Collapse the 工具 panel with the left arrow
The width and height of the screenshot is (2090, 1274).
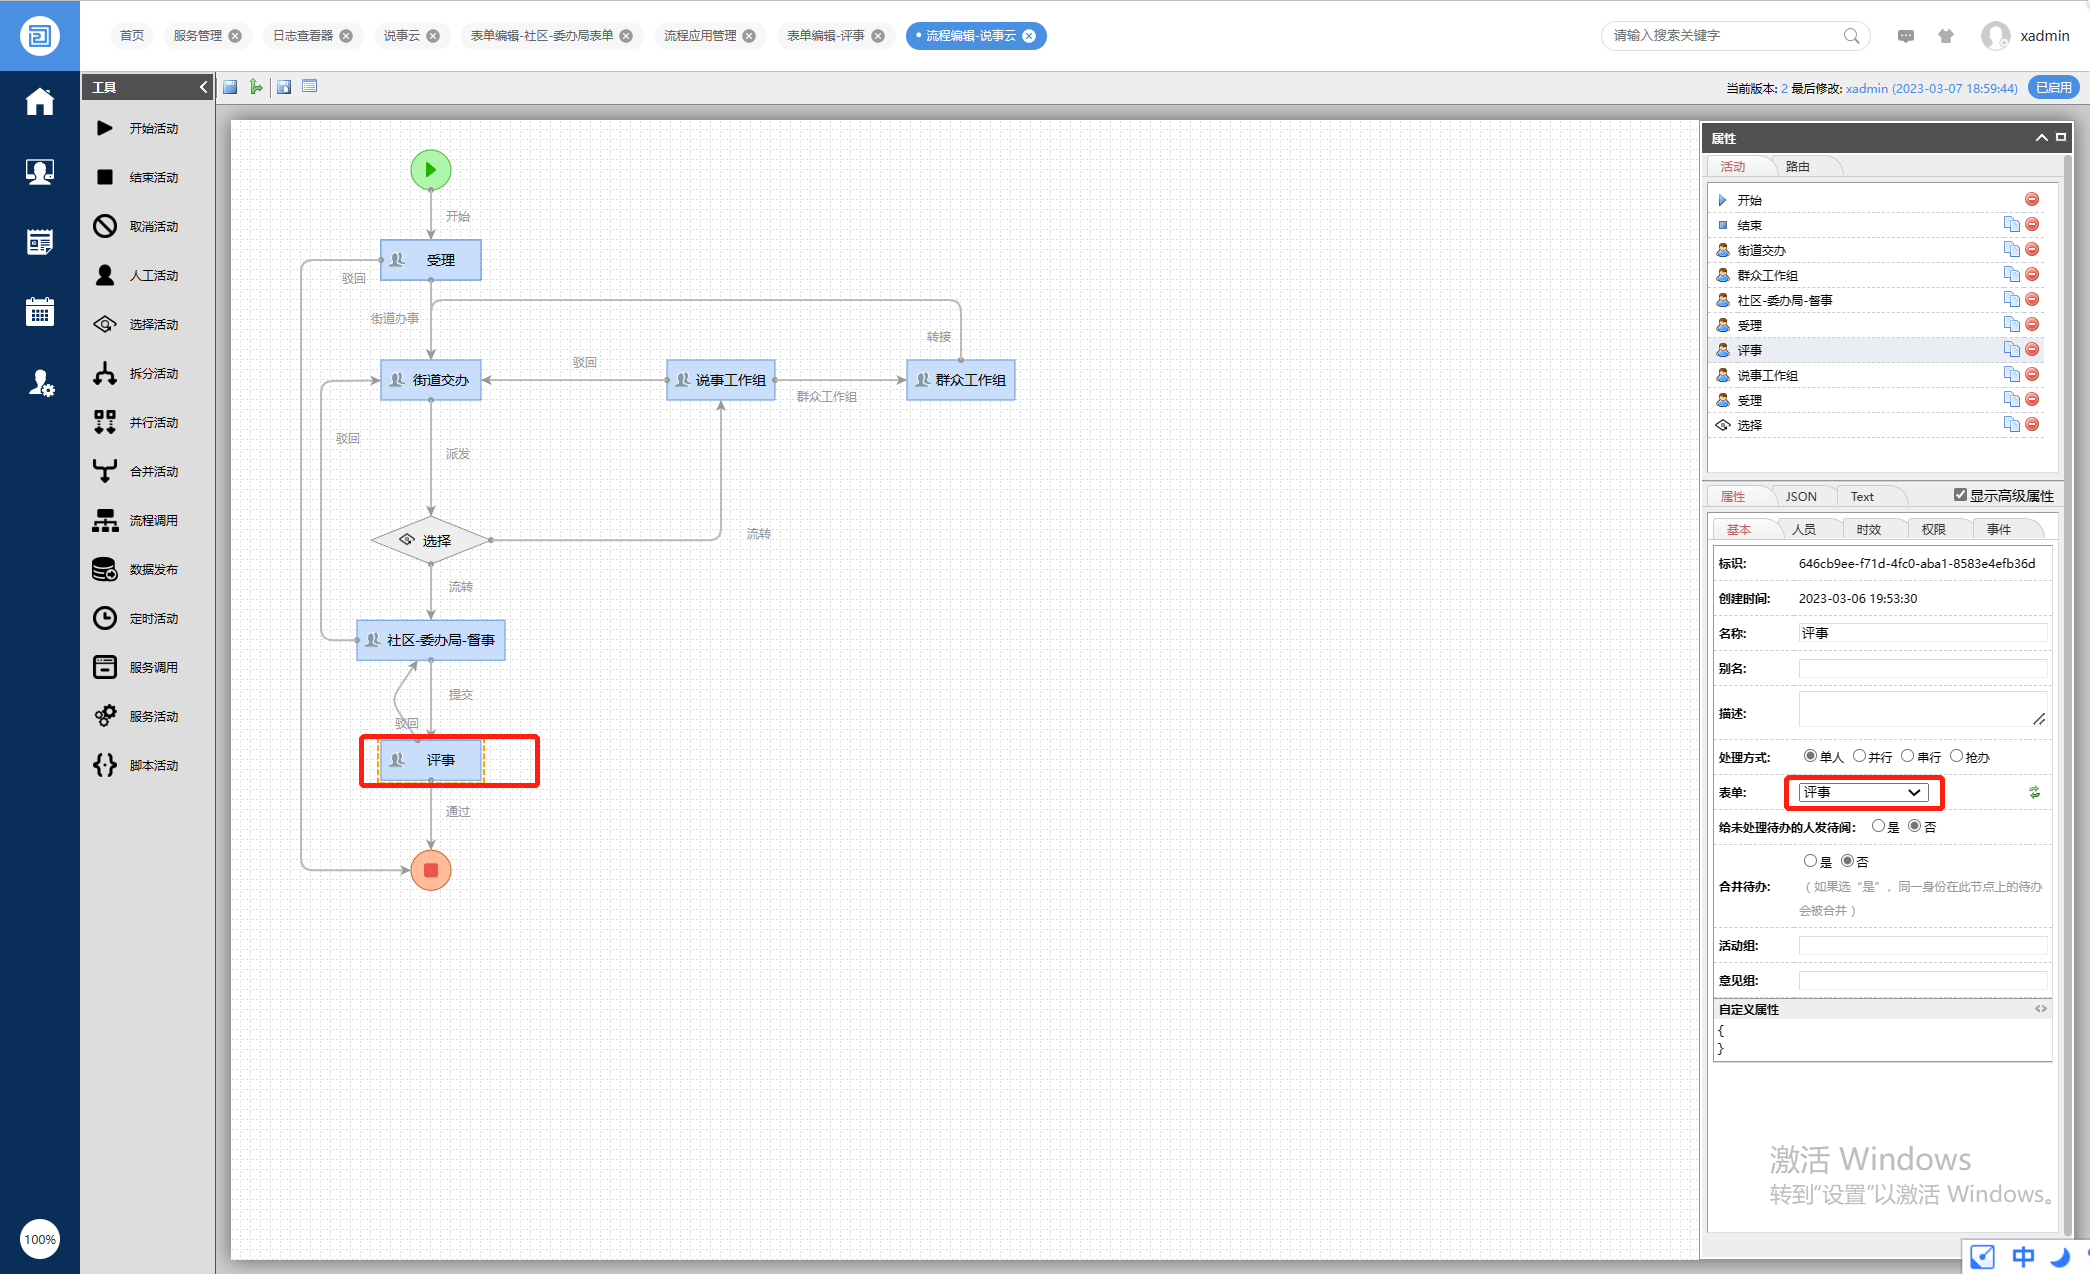point(204,87)
